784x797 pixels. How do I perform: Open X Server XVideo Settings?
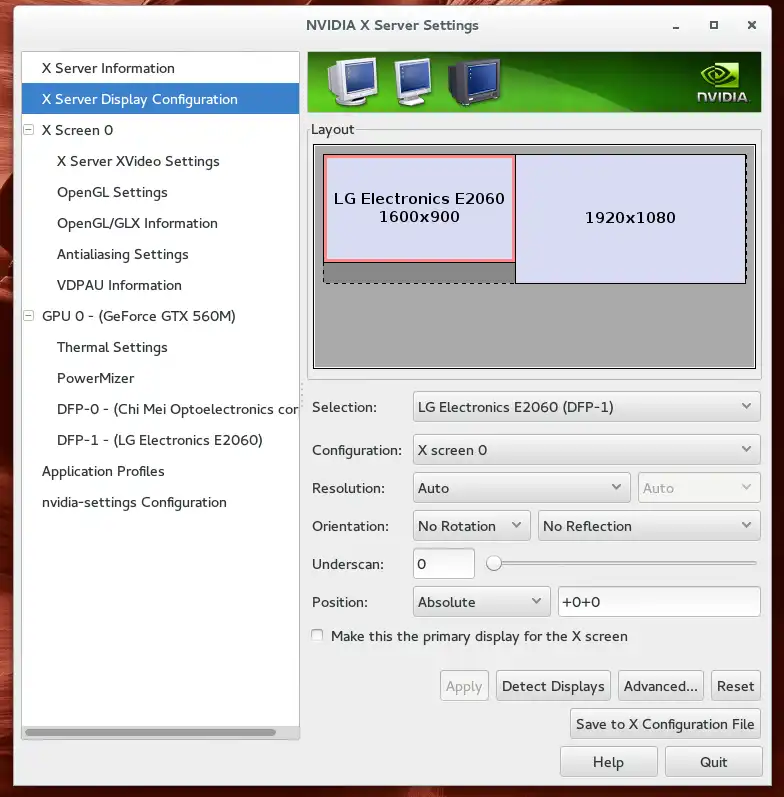click(160, 161)
